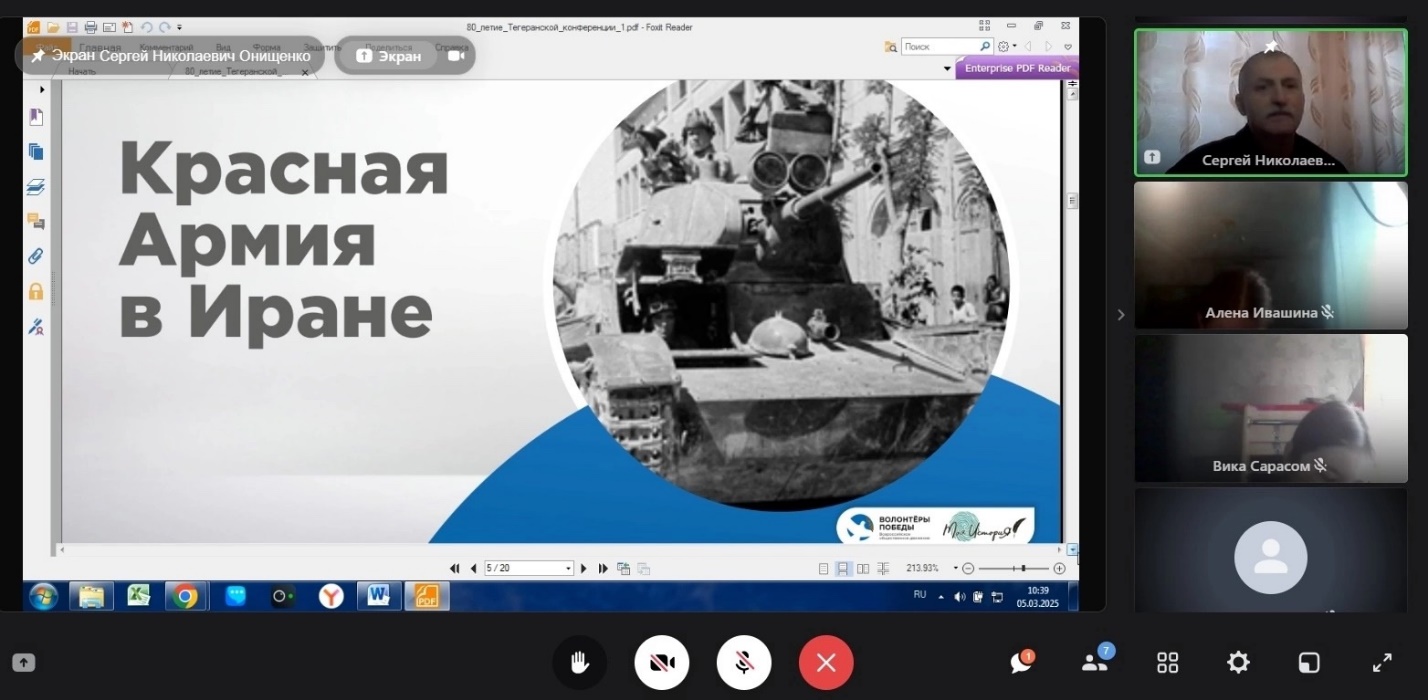1428x700 pixels.
Task: Open the Attachments paperclip panel
Action: (36, 256)
